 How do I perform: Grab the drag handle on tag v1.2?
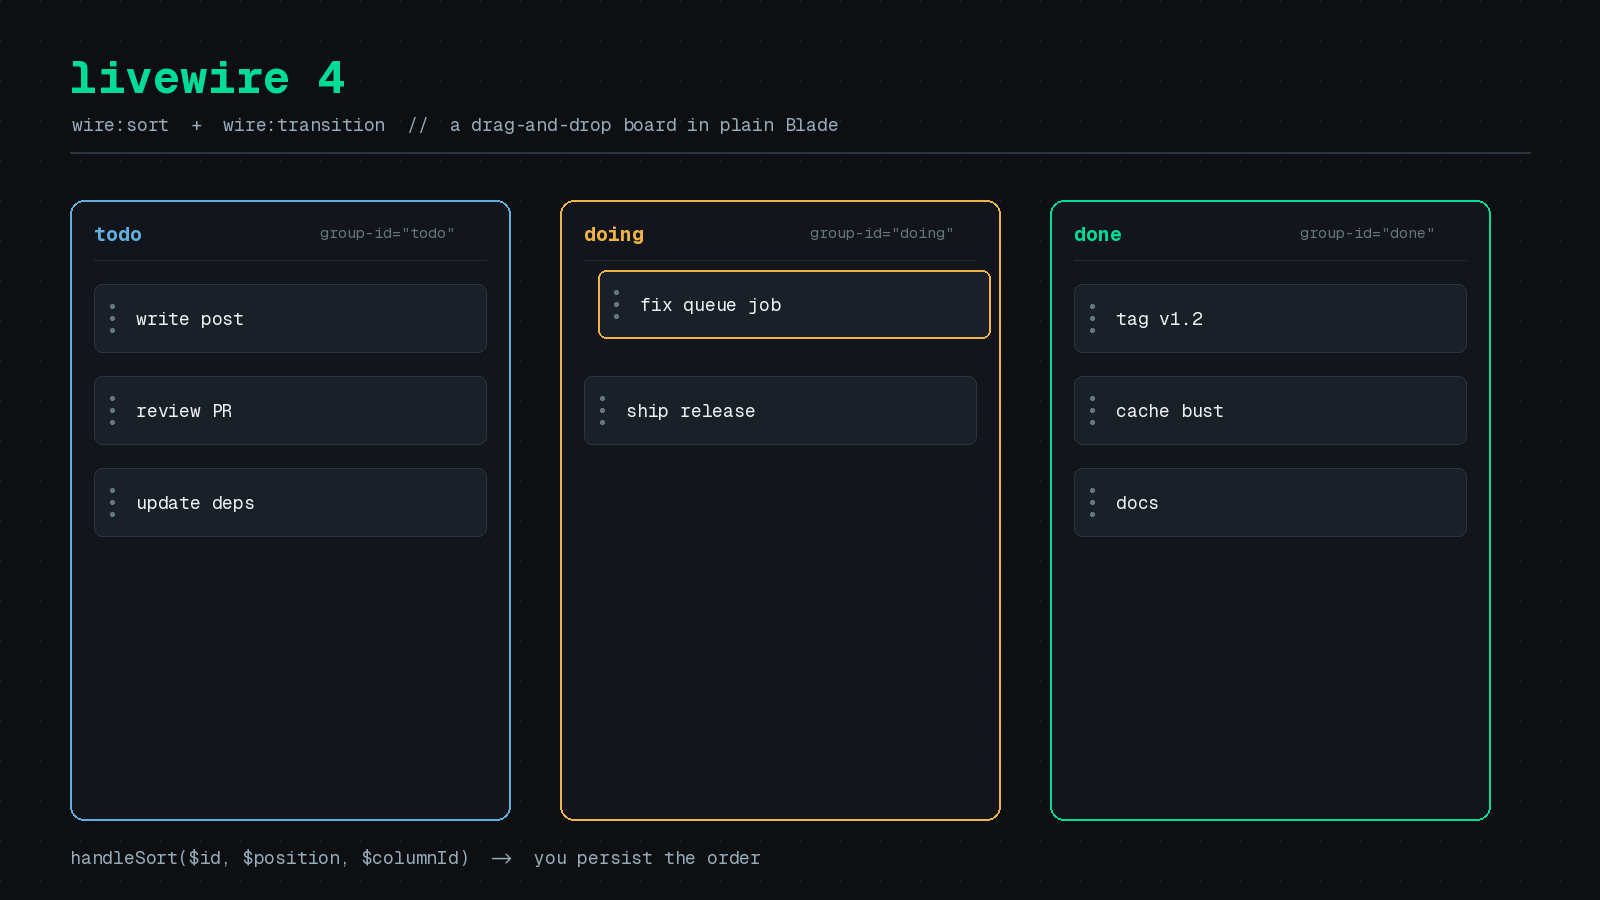click(x=1092, y=319)
